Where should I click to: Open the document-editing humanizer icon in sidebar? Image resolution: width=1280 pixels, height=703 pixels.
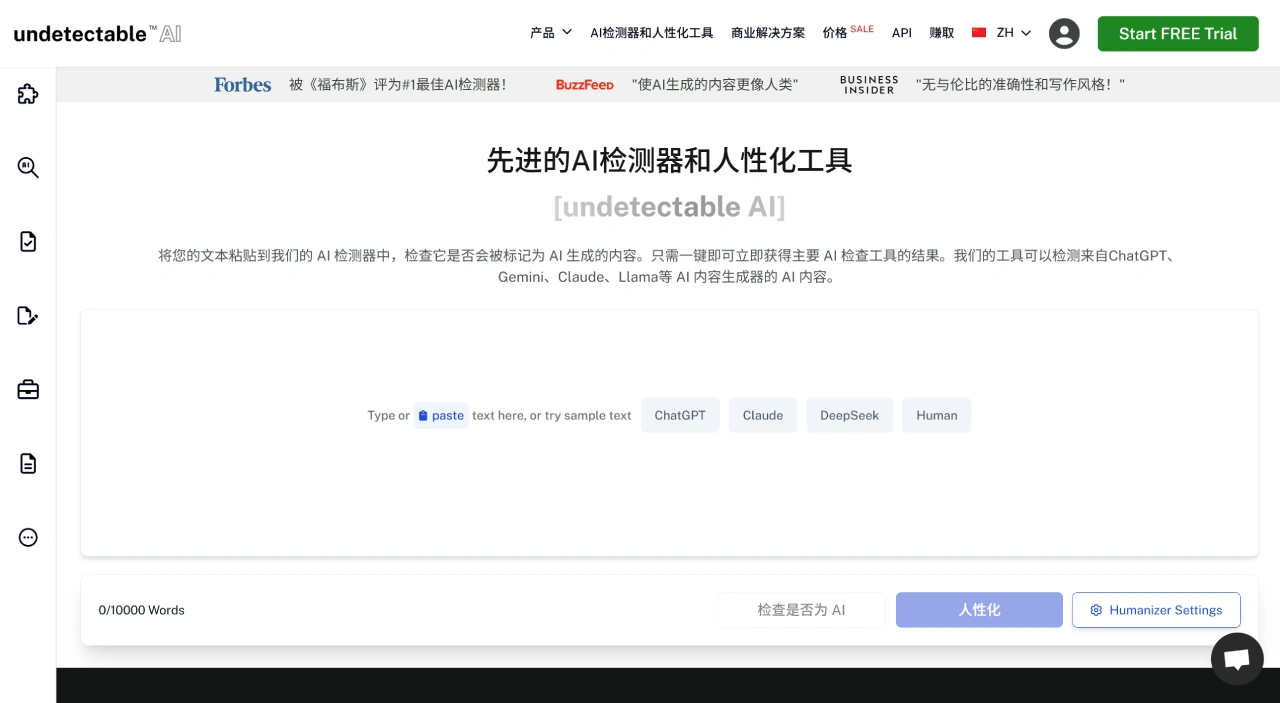click(27, 315)
